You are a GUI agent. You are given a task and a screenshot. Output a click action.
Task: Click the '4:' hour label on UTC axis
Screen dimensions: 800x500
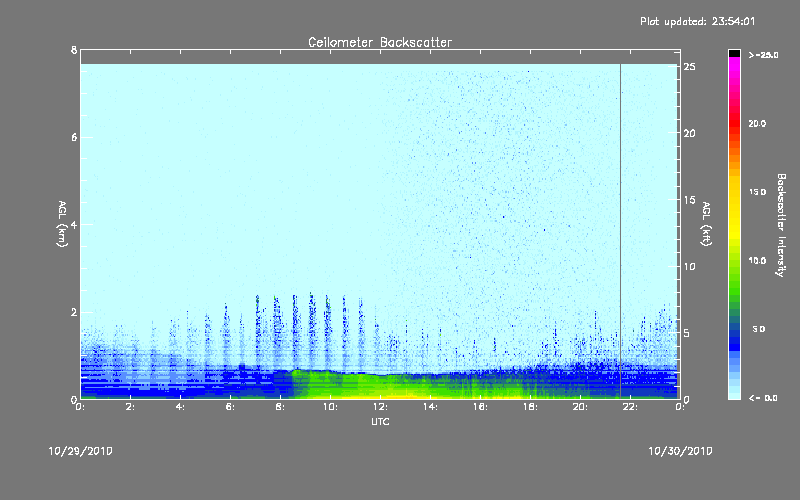[181, 407]
